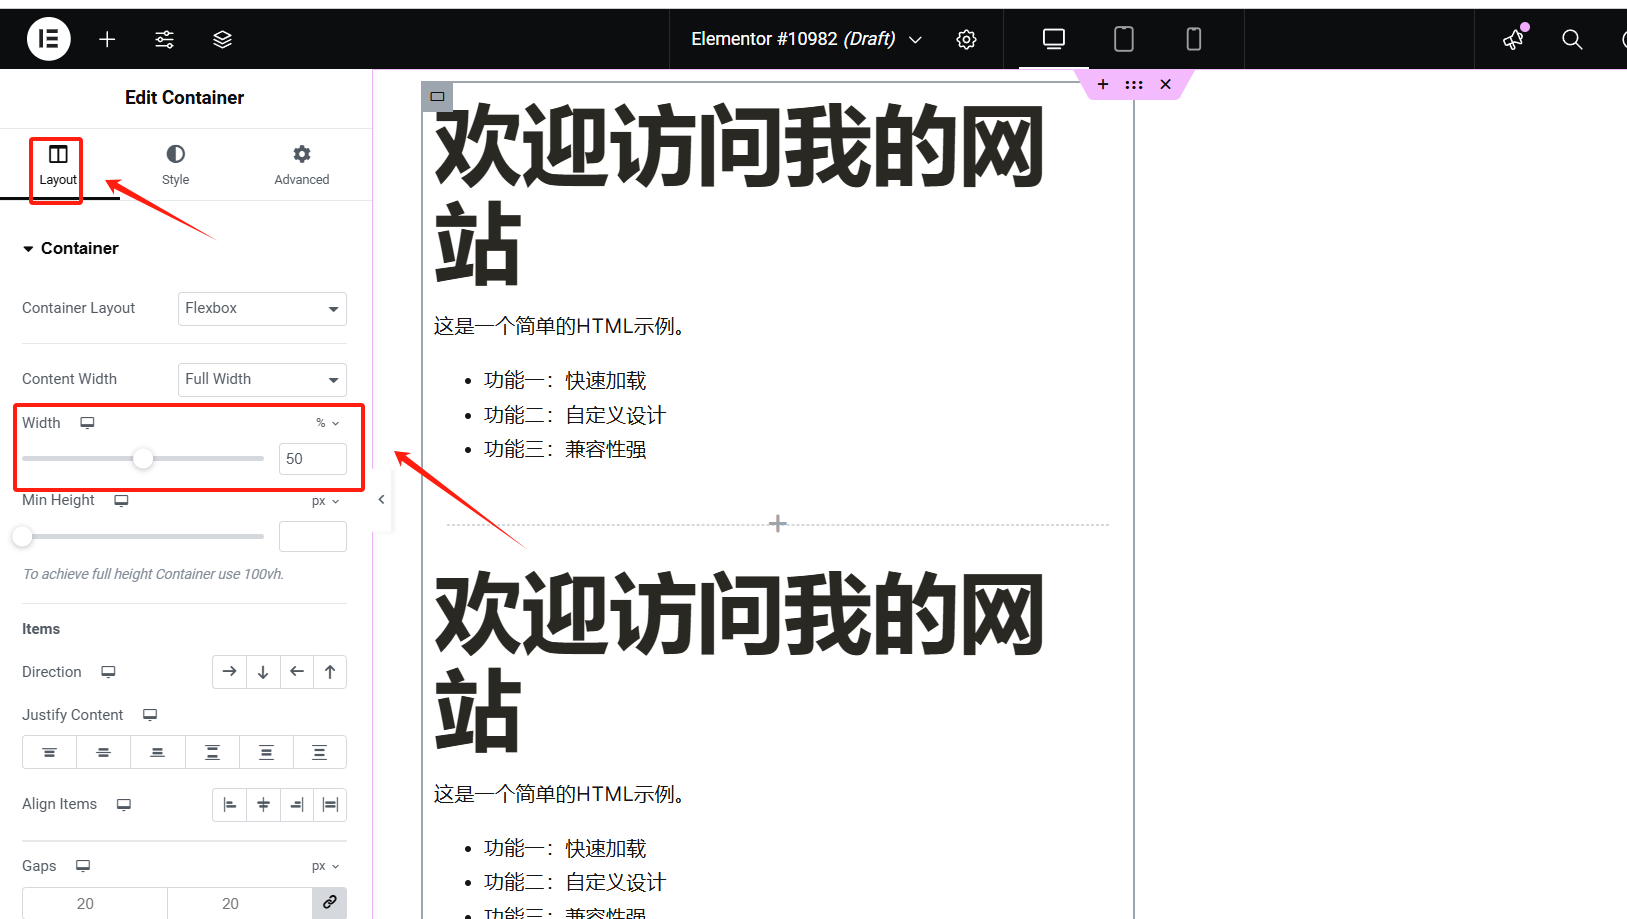Click the Width value input showing 50
This screenshot has height=919, width=1627.
tap(312, 458)
